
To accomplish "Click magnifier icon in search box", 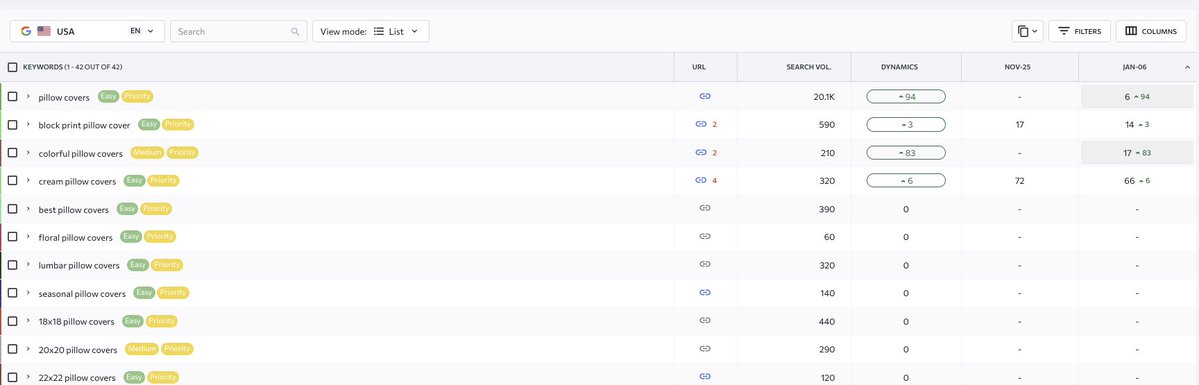I will tap(295, 32).
